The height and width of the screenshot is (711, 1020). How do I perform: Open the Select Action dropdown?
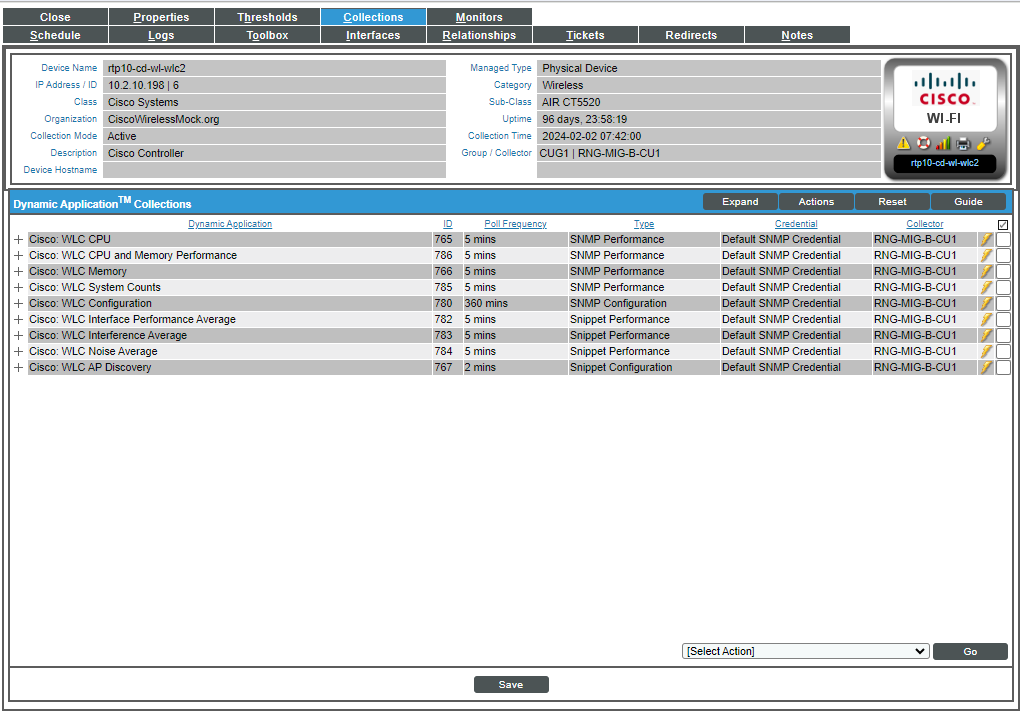[x=804, y=651]
